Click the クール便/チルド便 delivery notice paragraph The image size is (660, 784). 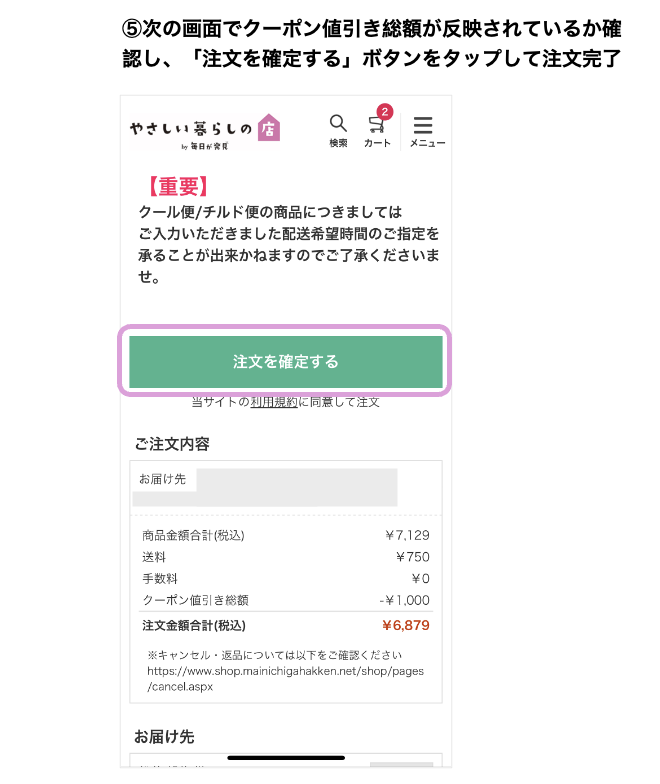[x=288, y=245]
